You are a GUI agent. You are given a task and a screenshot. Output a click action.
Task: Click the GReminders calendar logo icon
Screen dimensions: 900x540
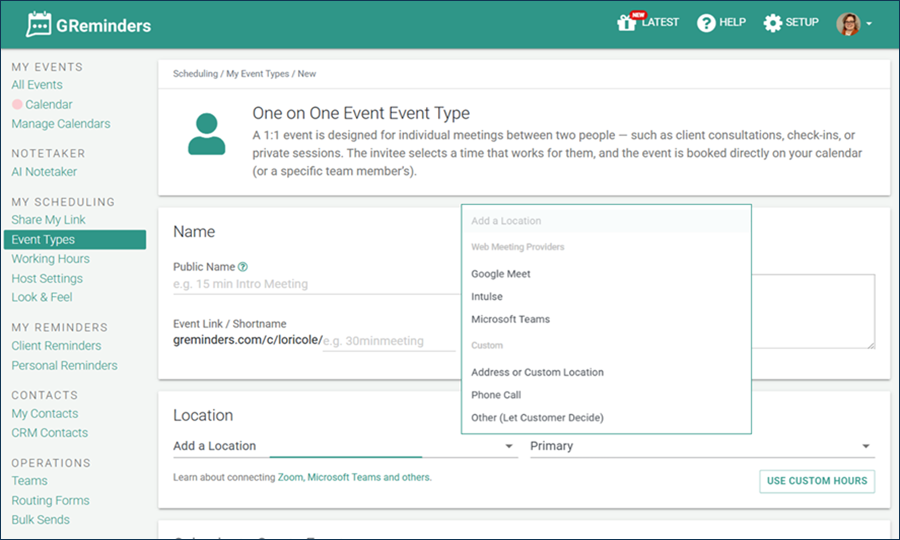39,24
